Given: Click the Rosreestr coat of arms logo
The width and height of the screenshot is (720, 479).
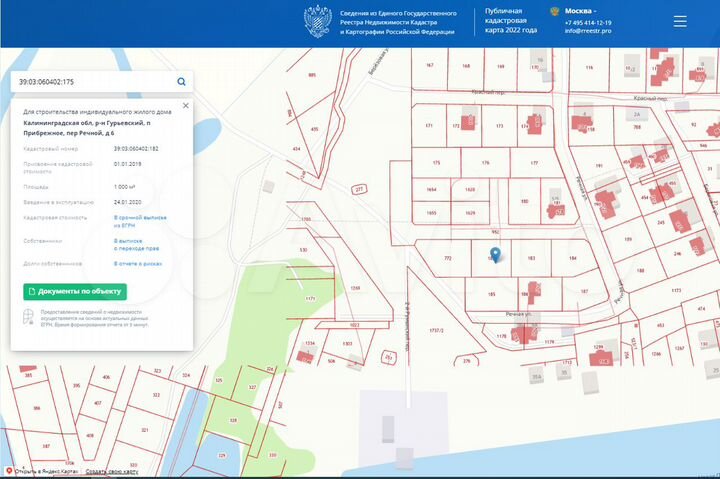Looking at the screenshot, I should (321, 21).
